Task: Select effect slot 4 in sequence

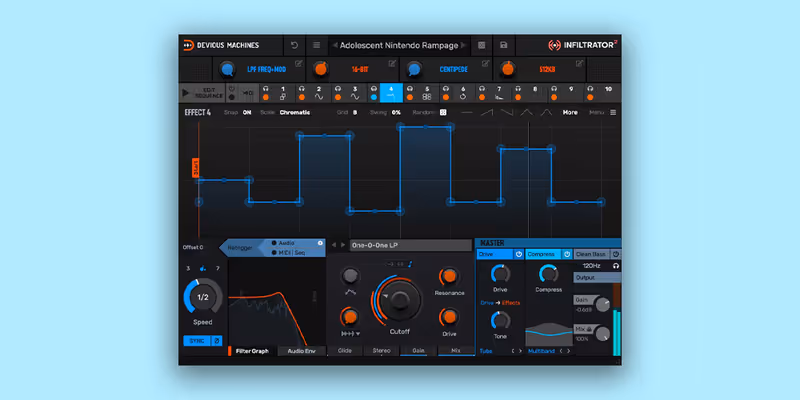Action: (x=391, y=93)
